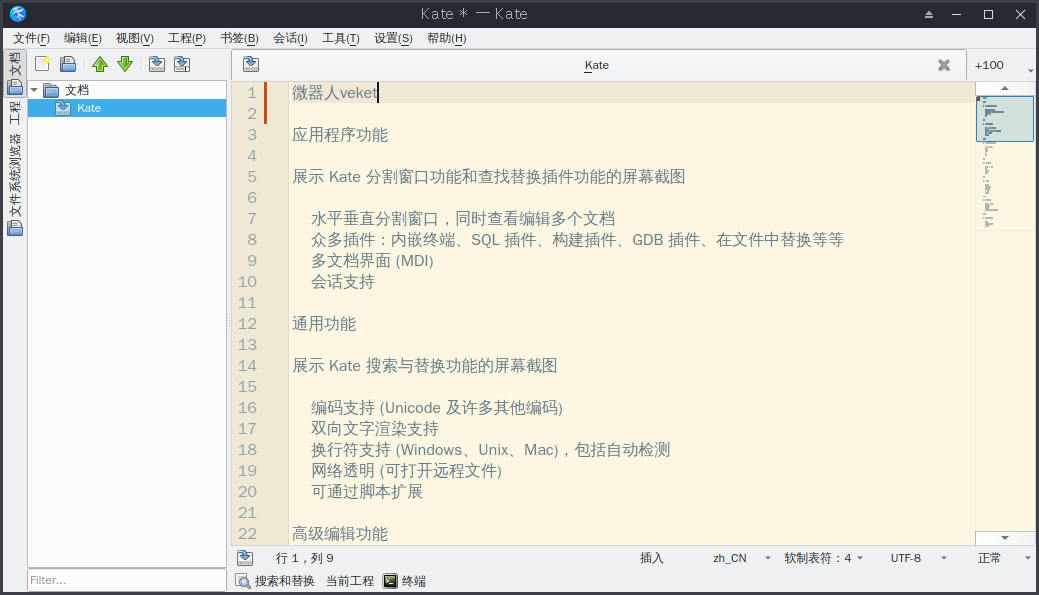Screen dimensions: 1039x595
Task: Open the 设置(S) menu
Action: pyautogui.click(x=393, y=38)
